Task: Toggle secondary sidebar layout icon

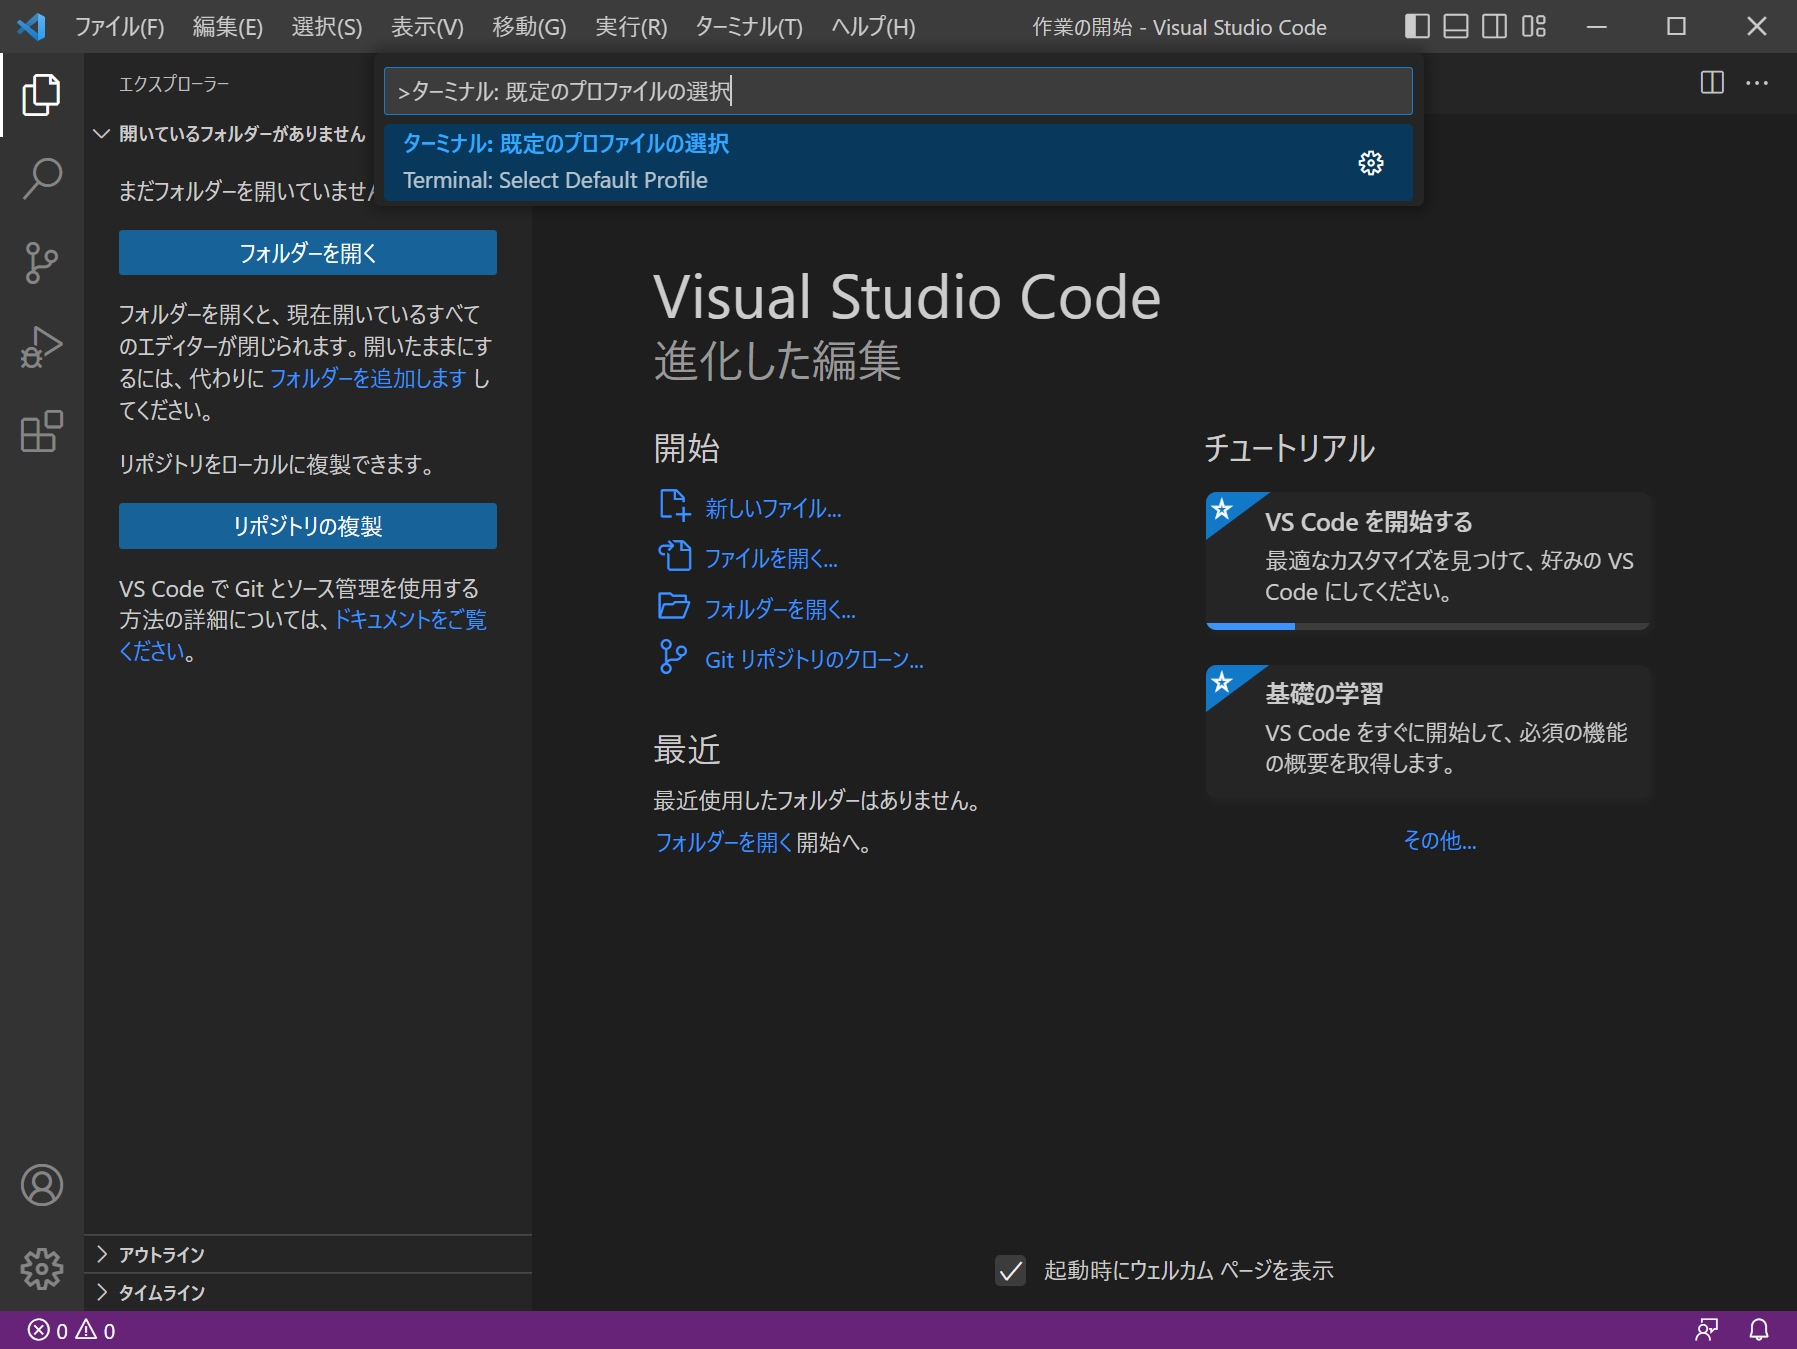Action: coord(1494,26)
